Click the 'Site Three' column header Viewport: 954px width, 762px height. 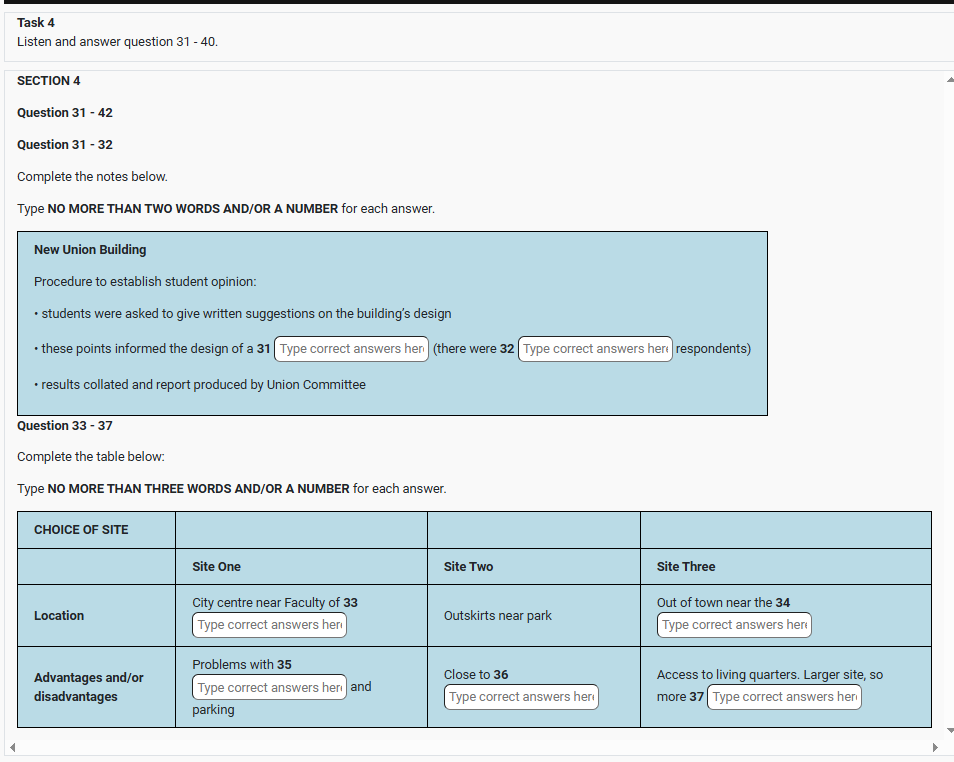[x=686, y=567]
